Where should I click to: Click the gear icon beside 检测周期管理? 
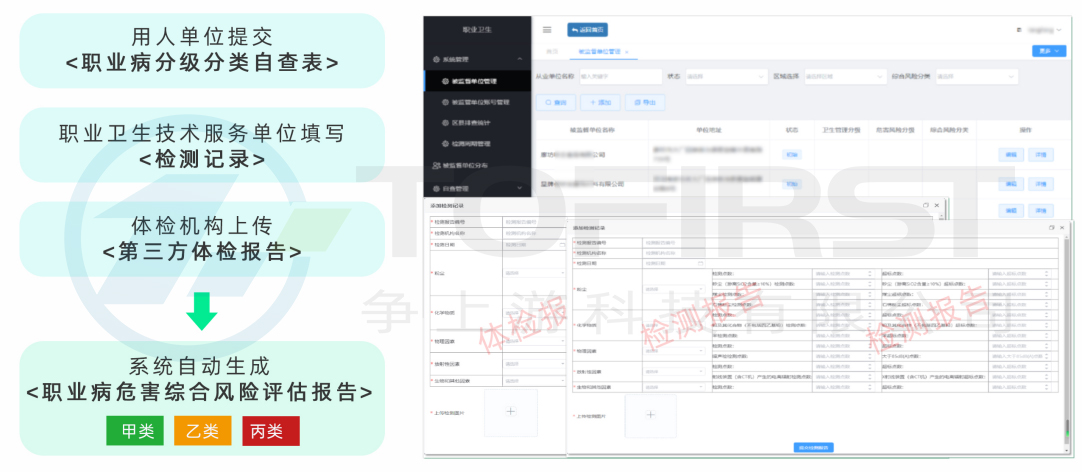pos(446,144)
